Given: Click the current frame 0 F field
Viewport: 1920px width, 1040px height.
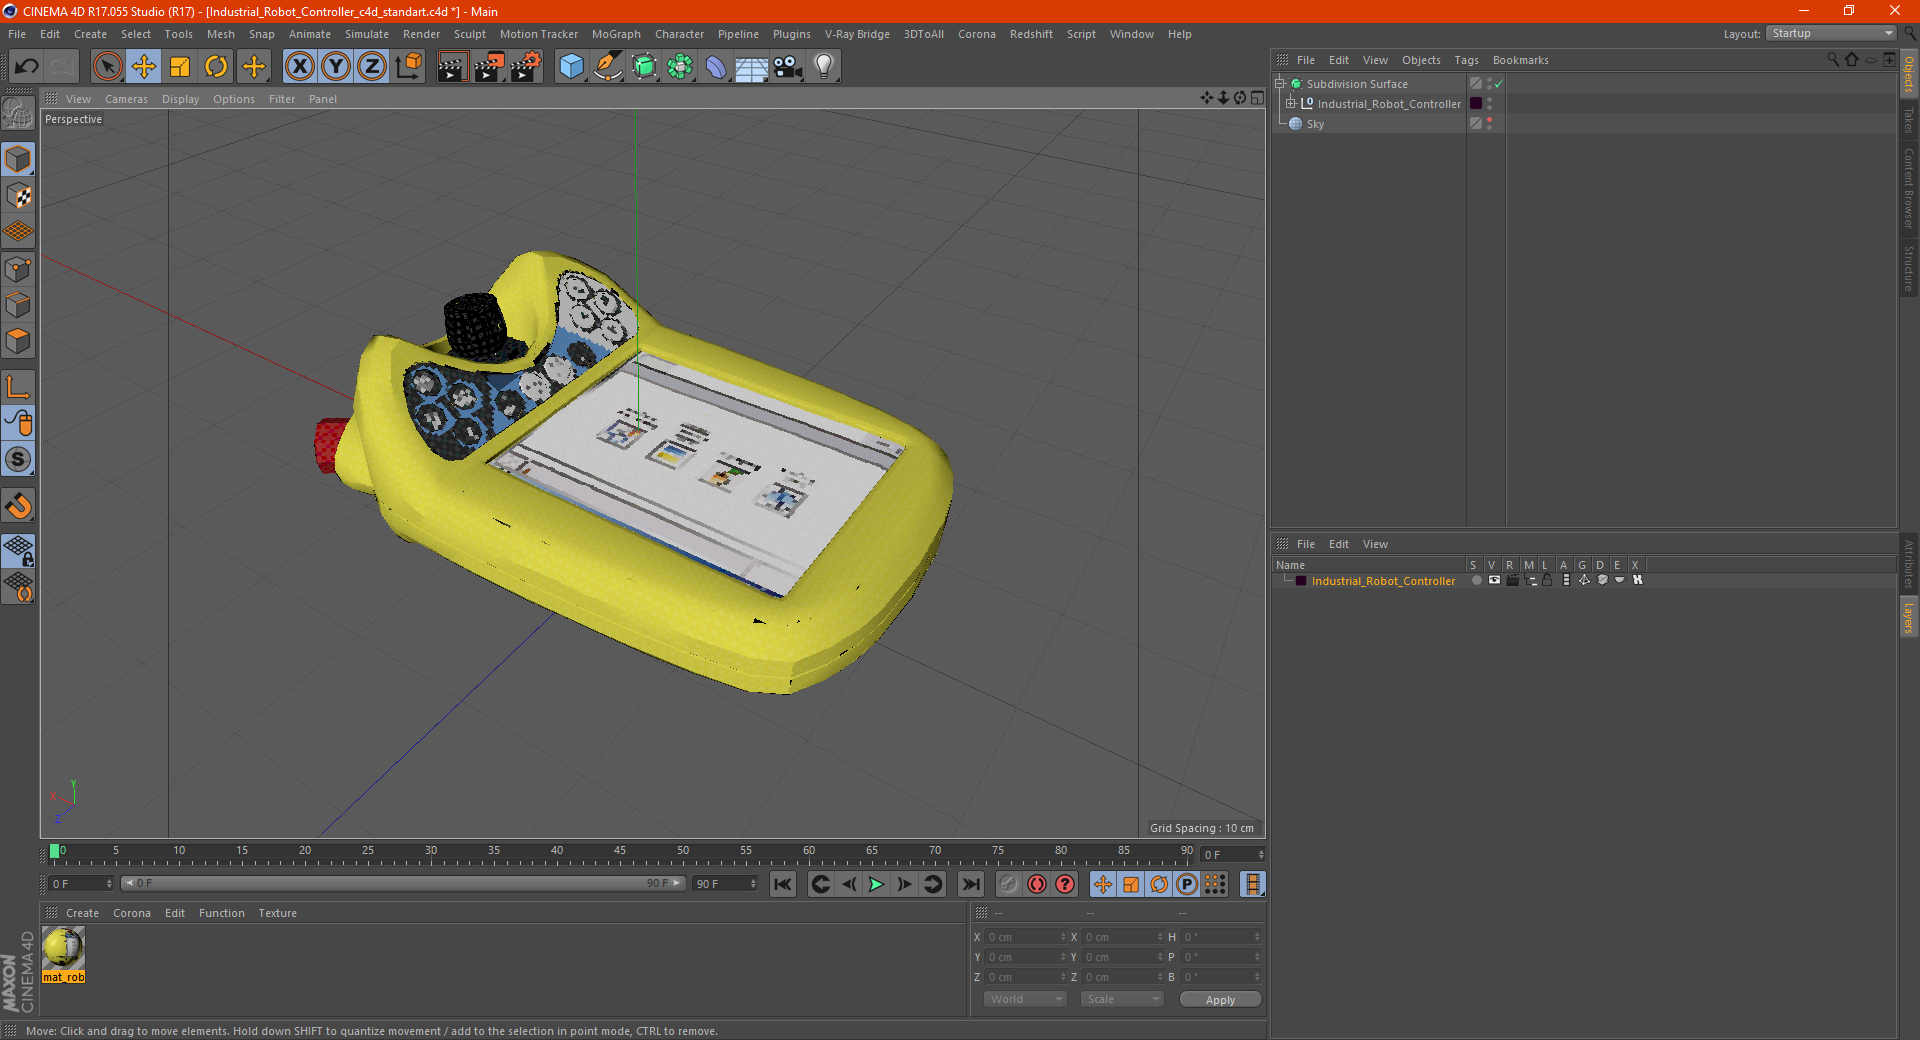Looking at the screenshot, I should (x=81, y=883).
